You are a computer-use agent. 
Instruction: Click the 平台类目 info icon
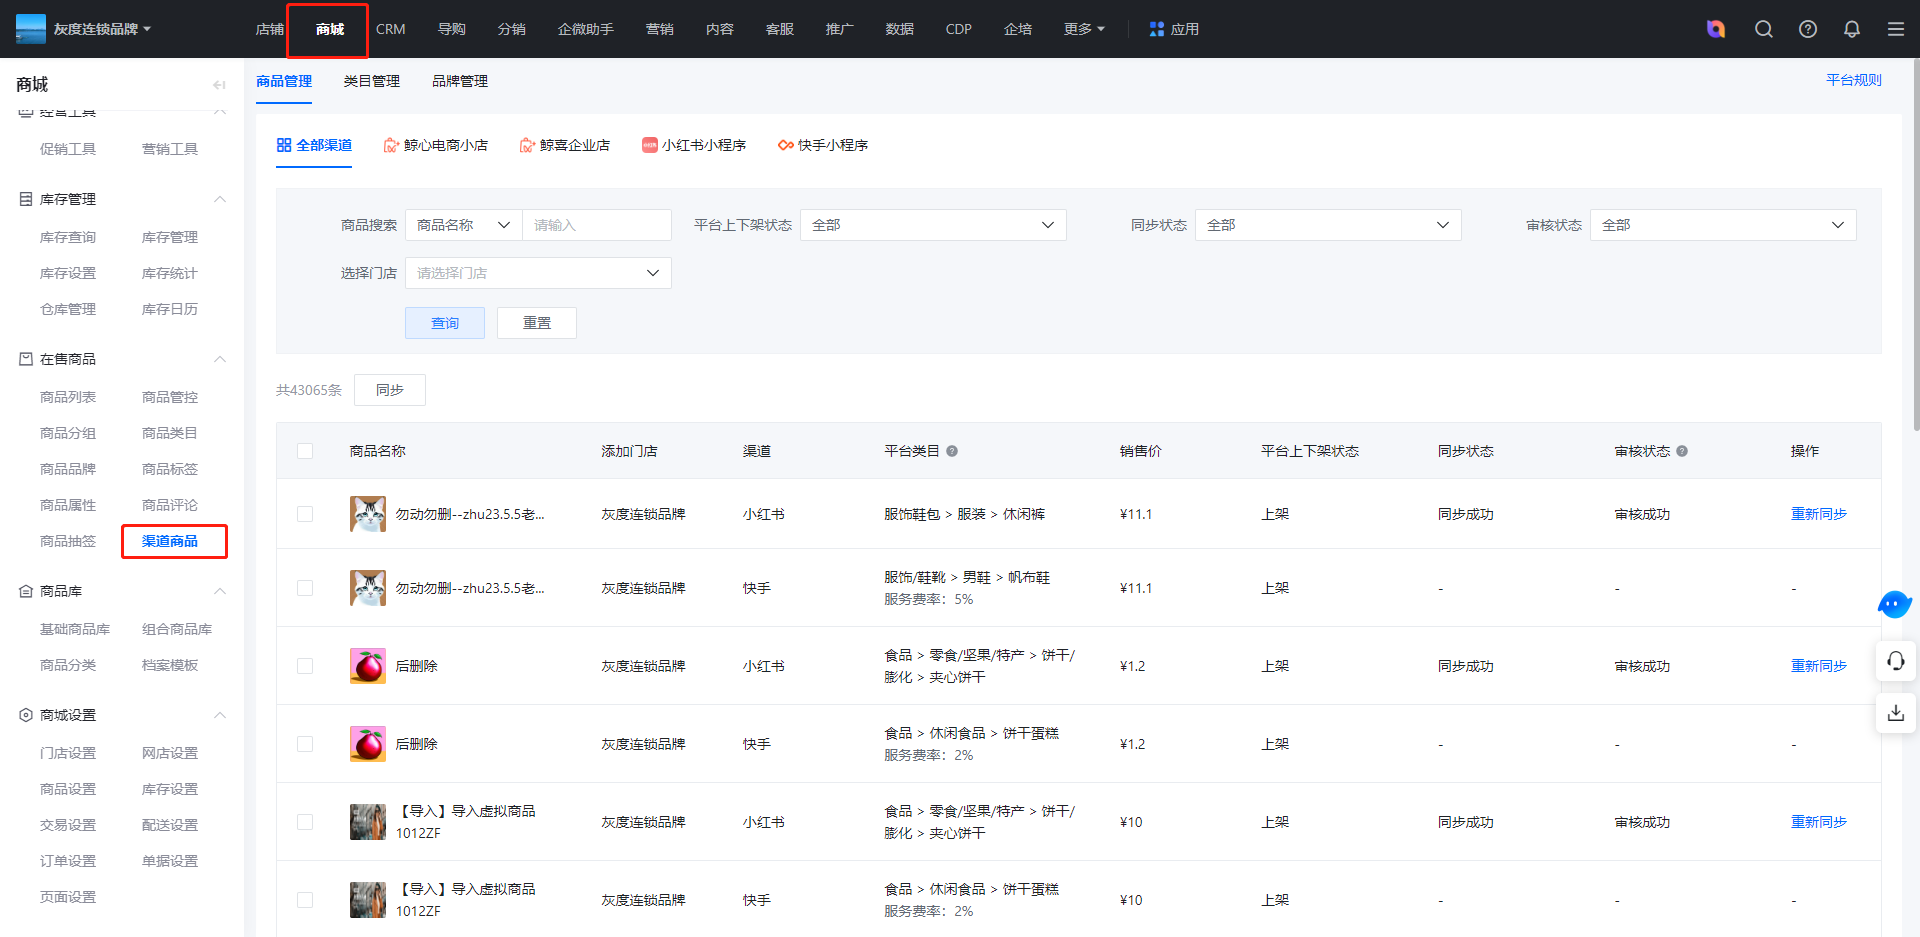[x=952, y=451]
